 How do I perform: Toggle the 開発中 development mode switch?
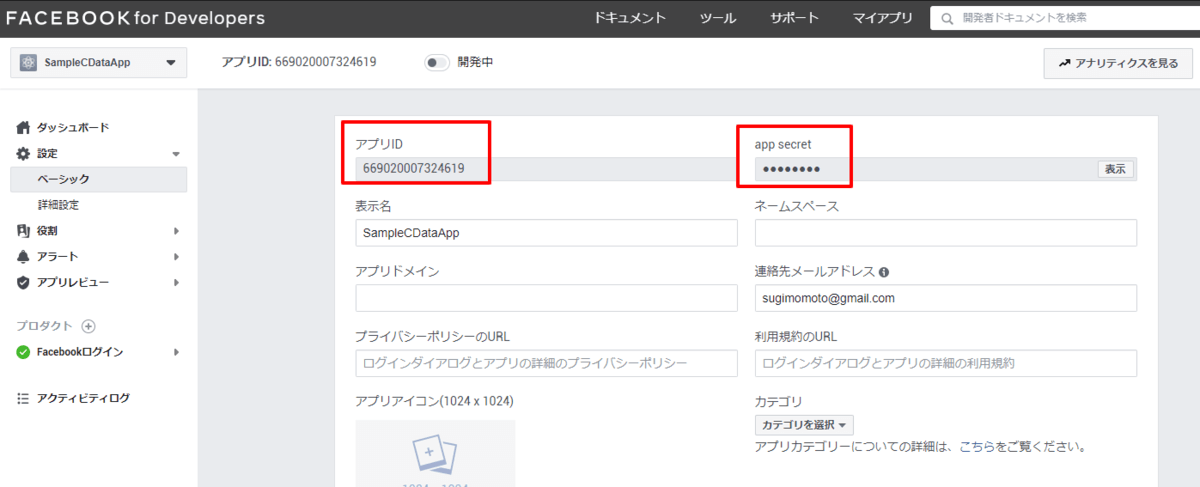pos(436,62)
